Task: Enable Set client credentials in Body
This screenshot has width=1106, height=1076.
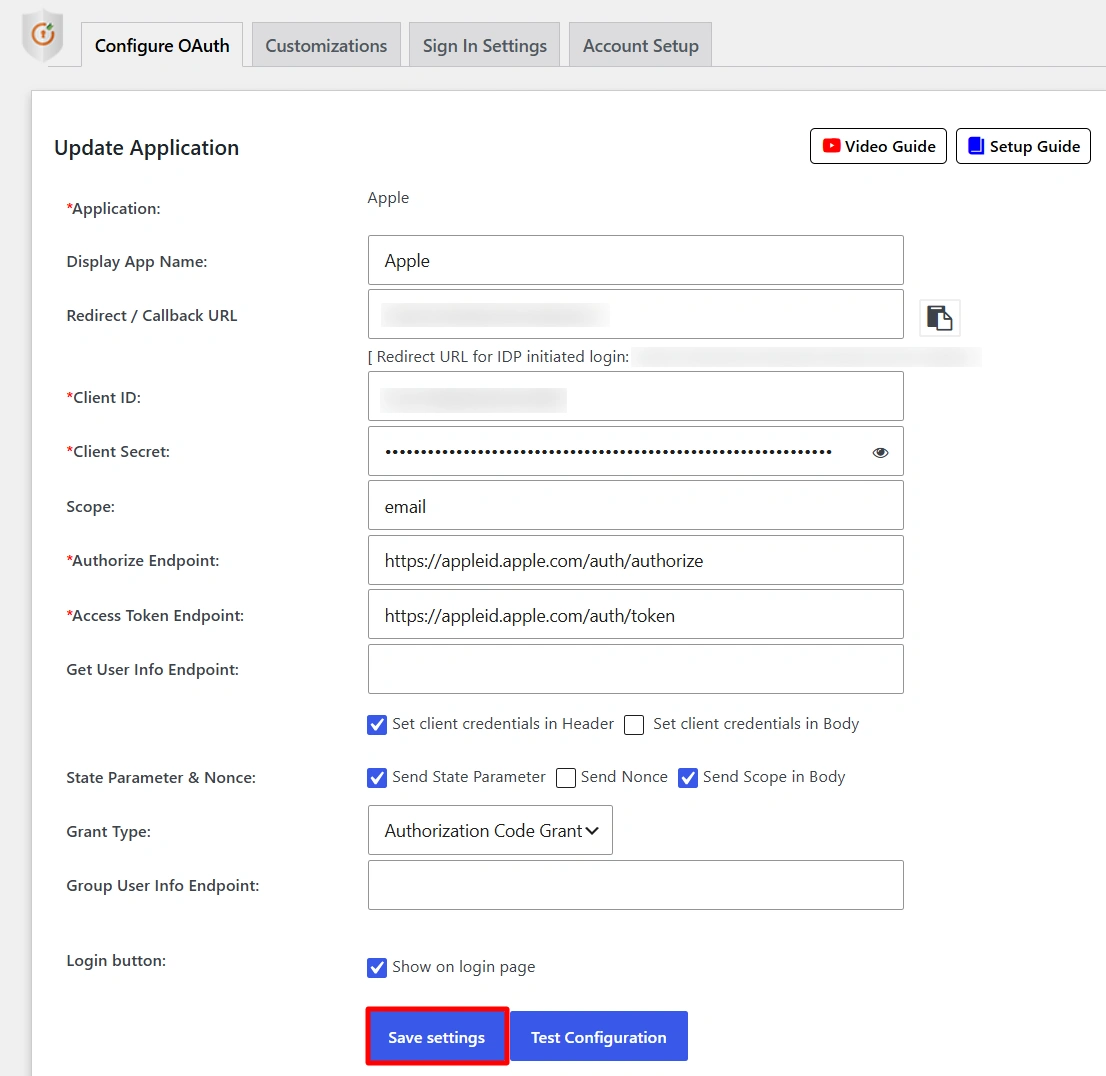Action: point(633,725)
